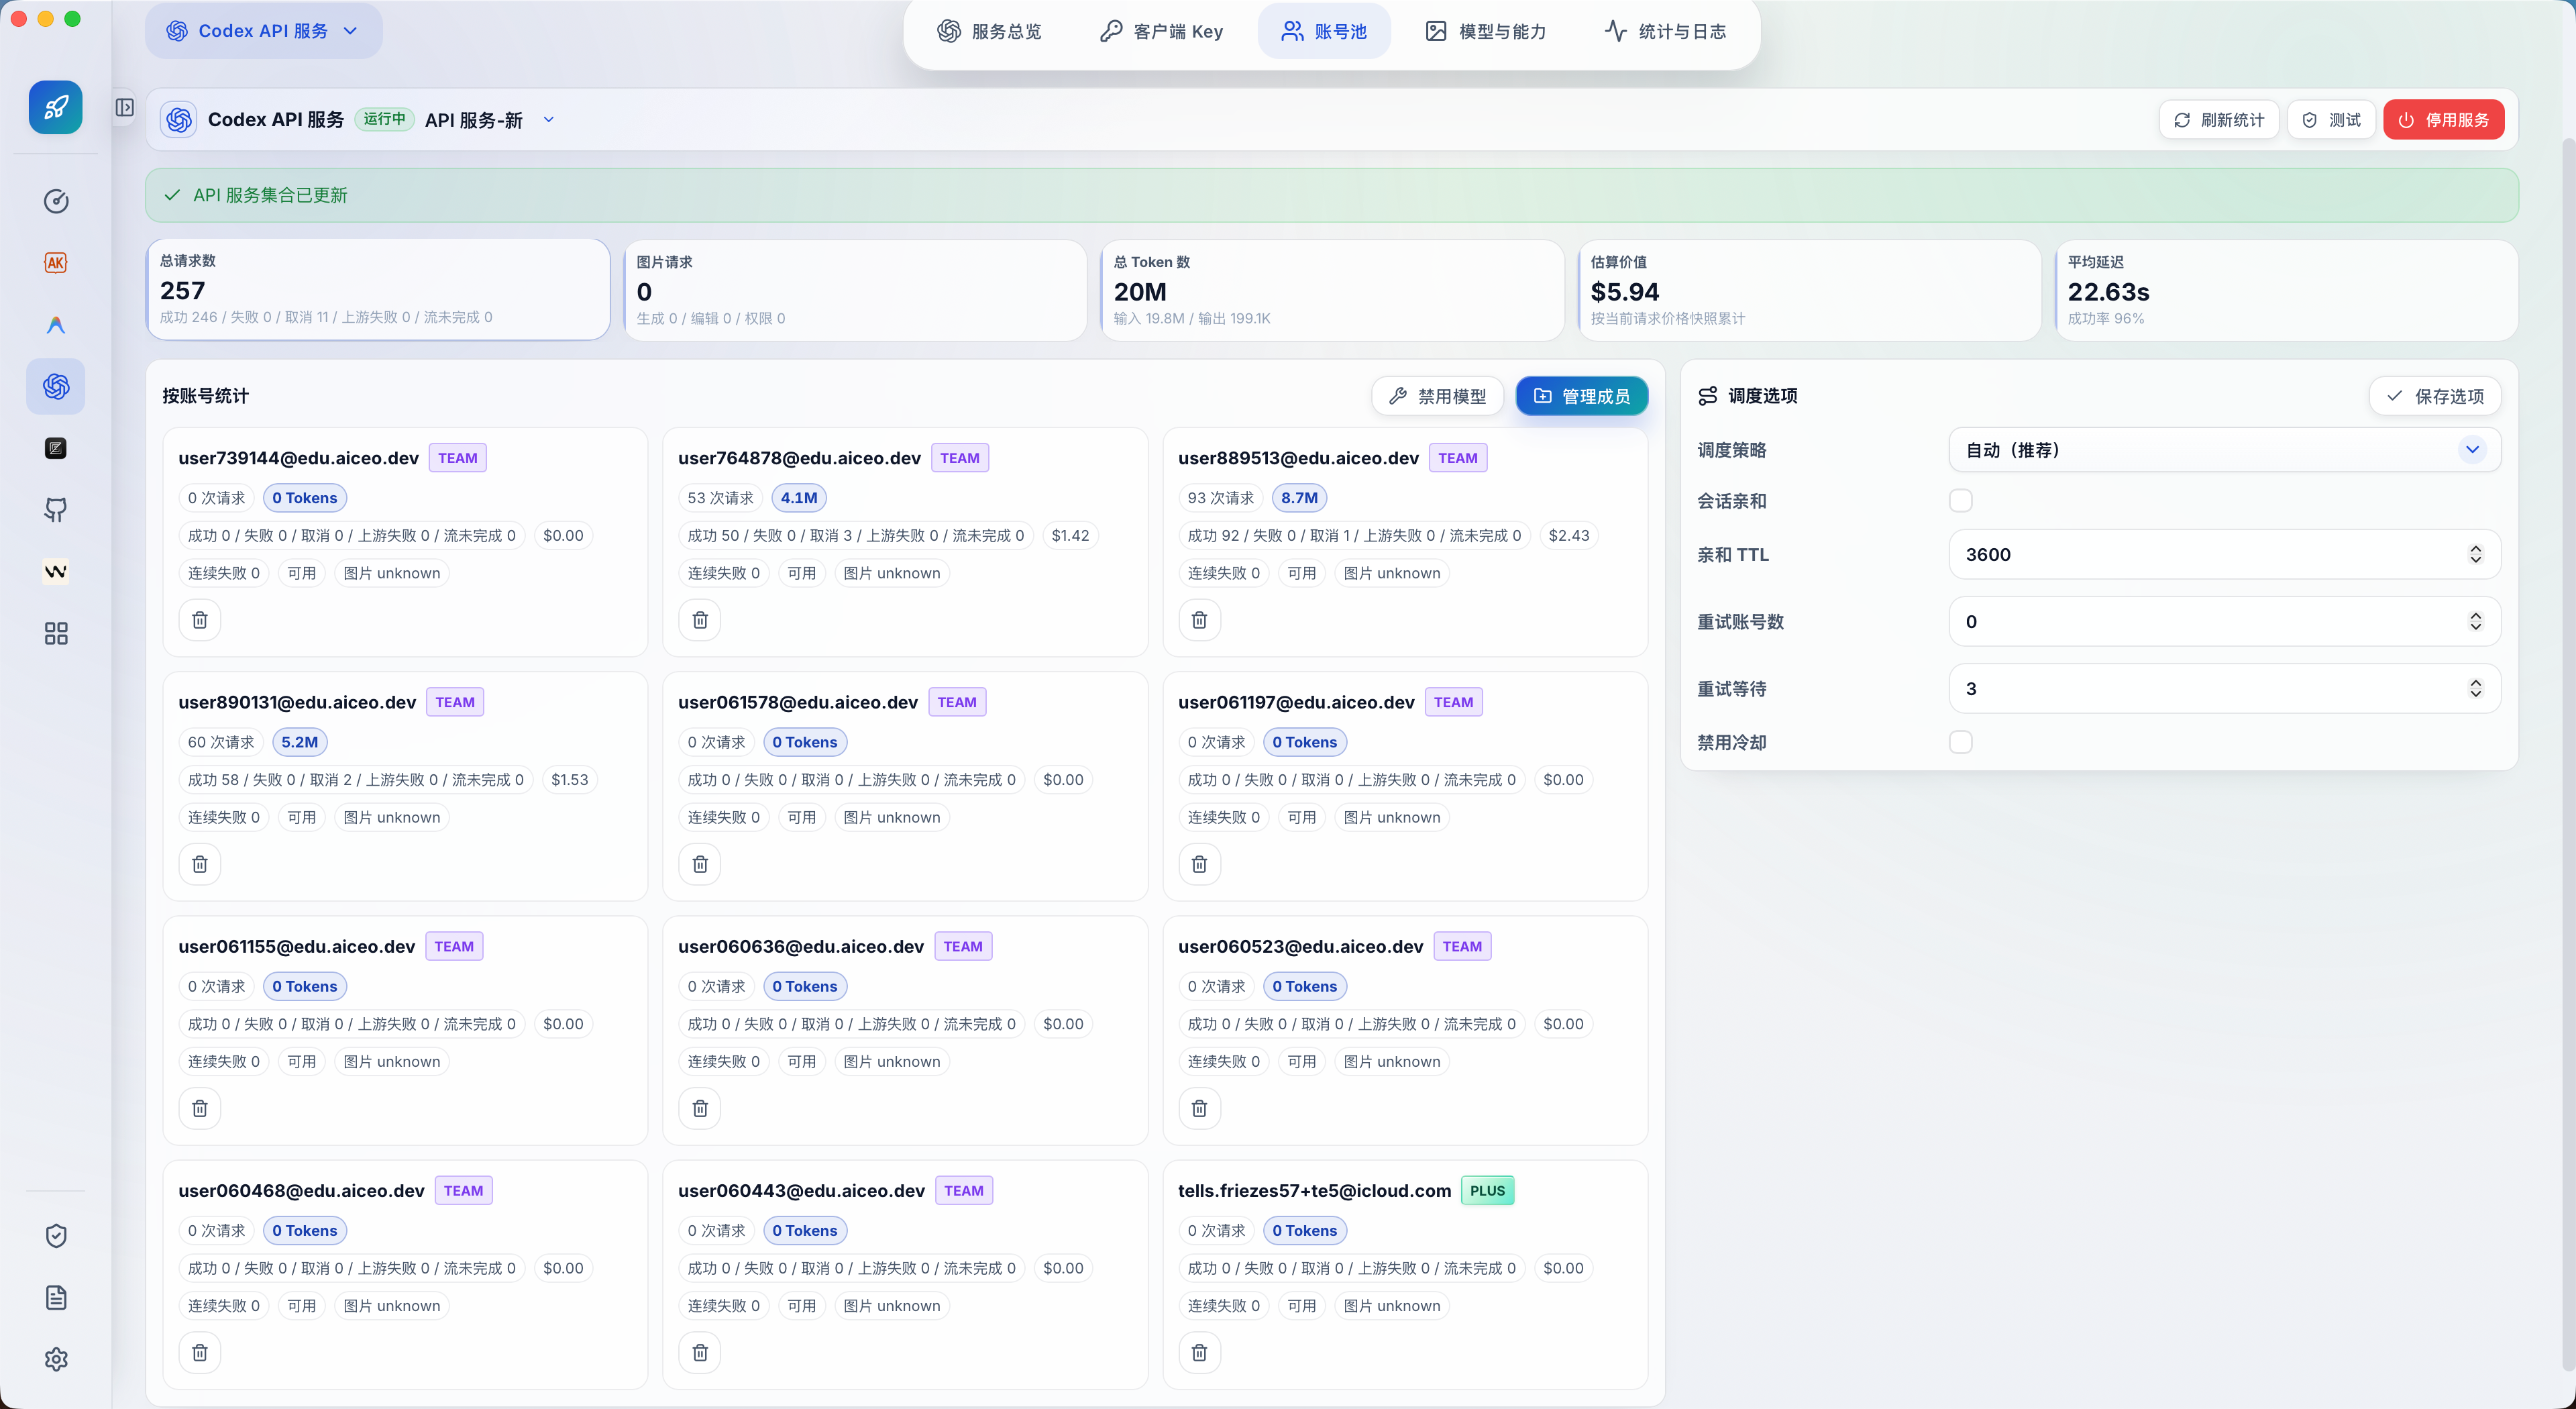Screen dimensions: 2576x1409
Task: Click the 总请求数 stat card showing 257
Action: (378, 290)
